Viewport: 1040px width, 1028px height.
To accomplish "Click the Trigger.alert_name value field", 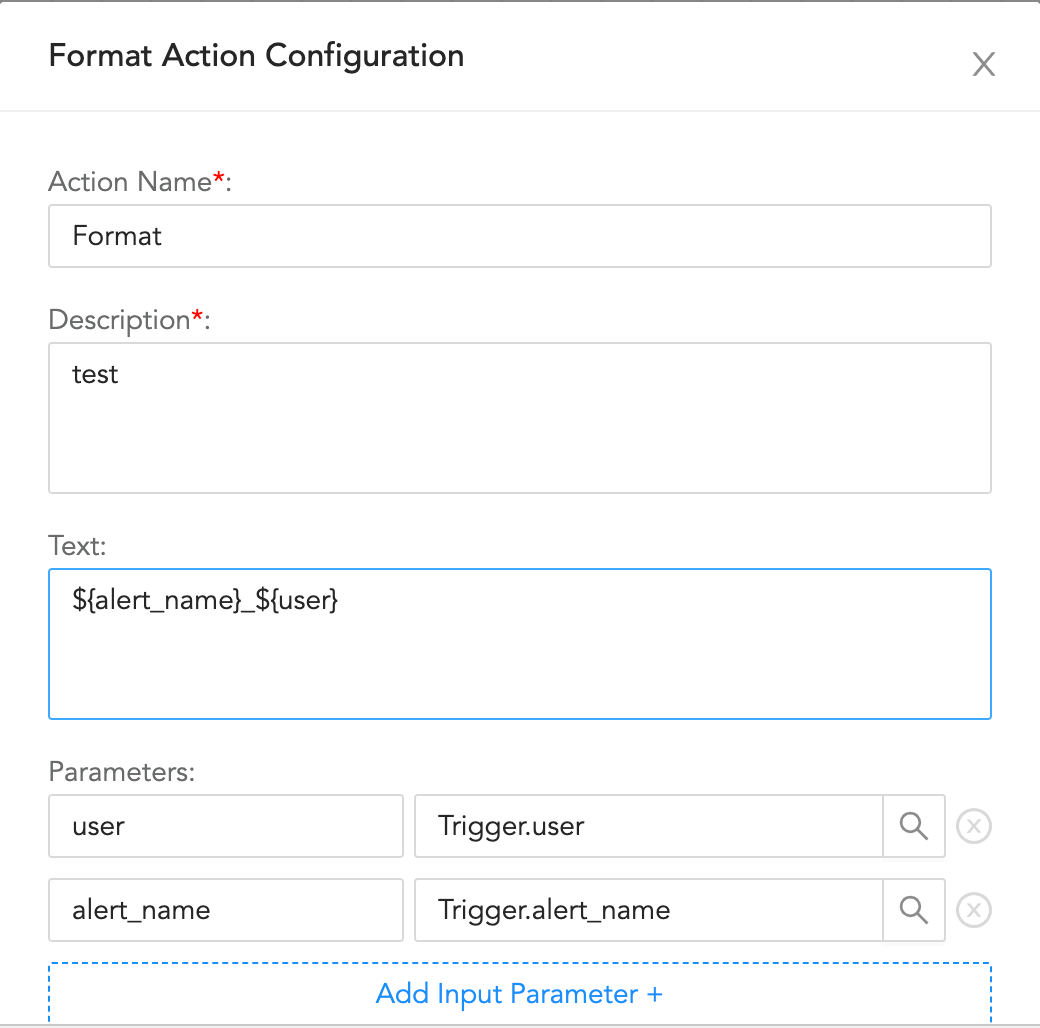I will 648,910.
